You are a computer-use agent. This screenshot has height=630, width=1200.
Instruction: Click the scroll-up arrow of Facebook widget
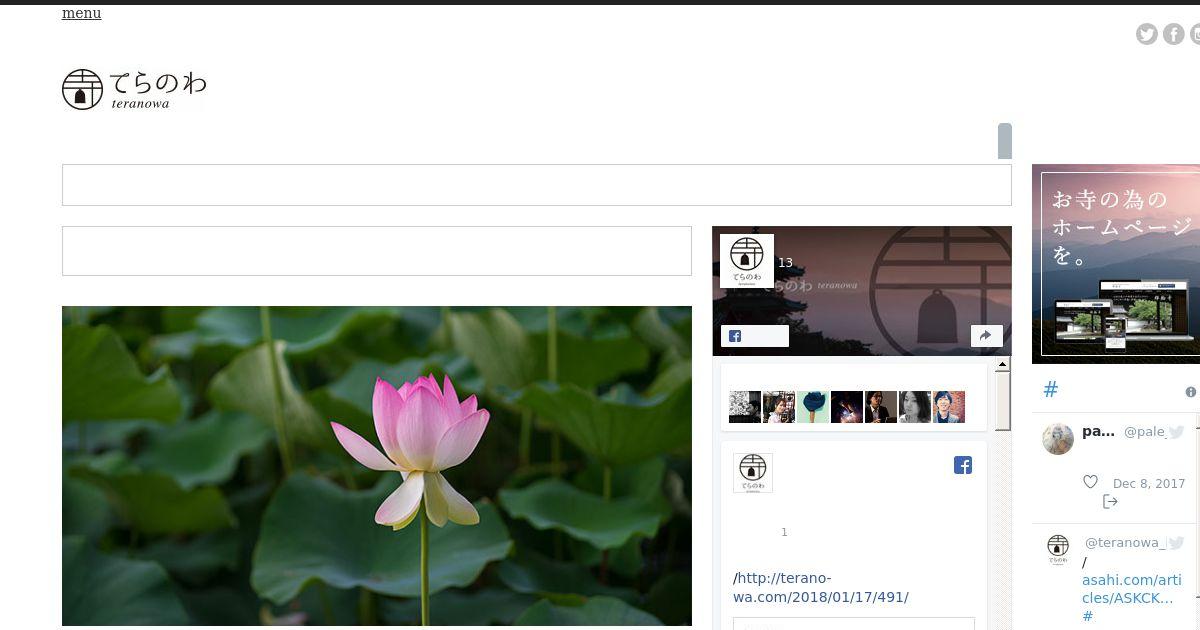(1003, 365)
